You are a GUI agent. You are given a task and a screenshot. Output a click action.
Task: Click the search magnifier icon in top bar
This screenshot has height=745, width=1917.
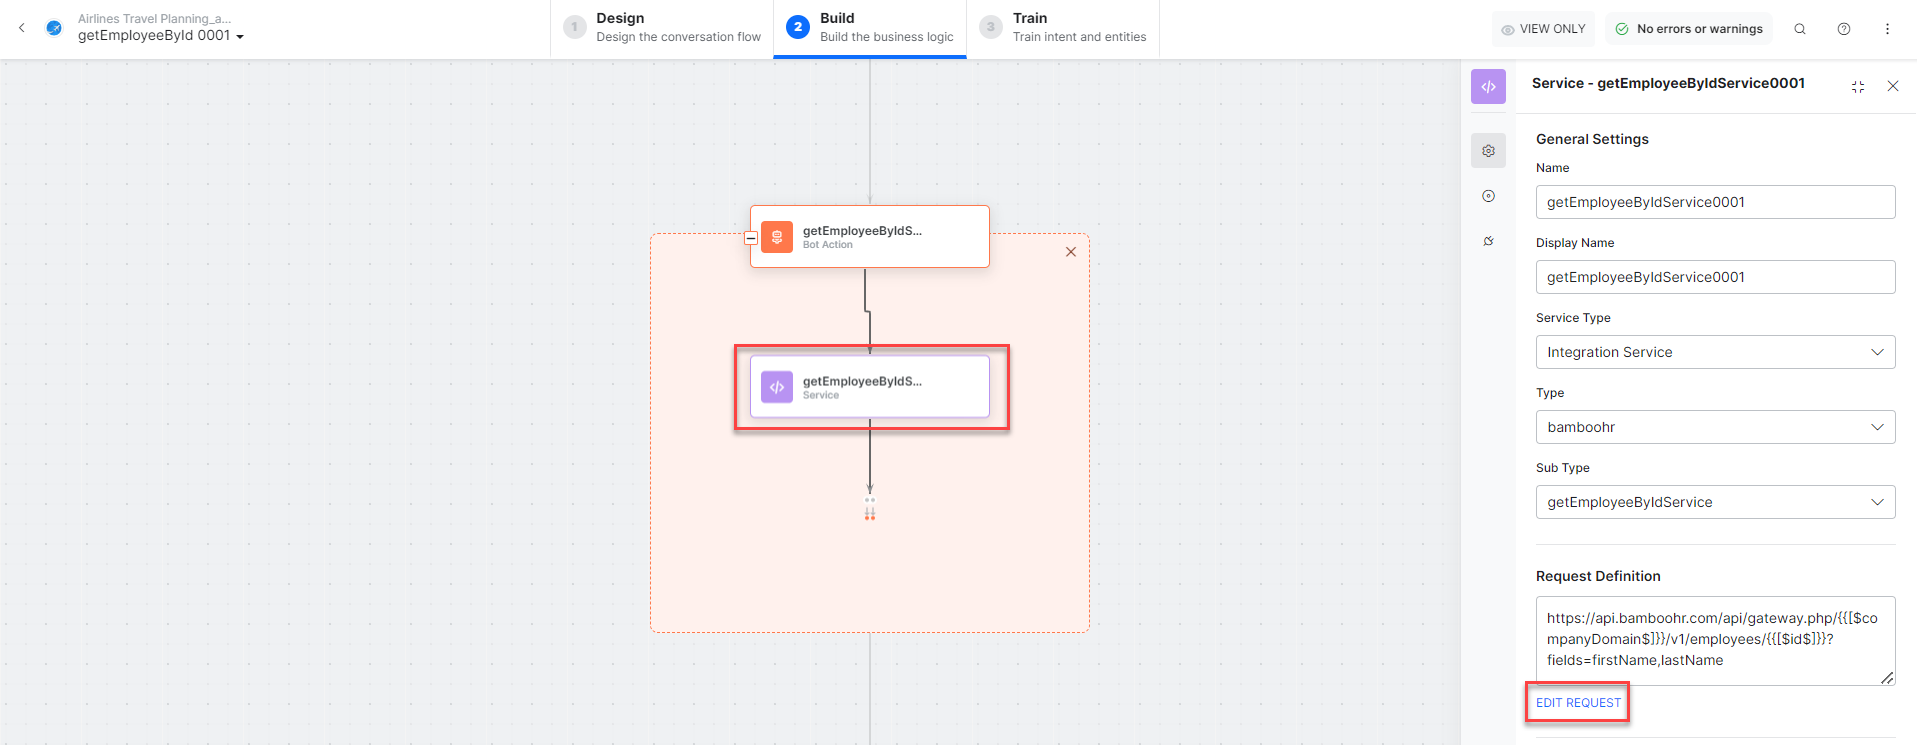click(x=1799, y=29)
